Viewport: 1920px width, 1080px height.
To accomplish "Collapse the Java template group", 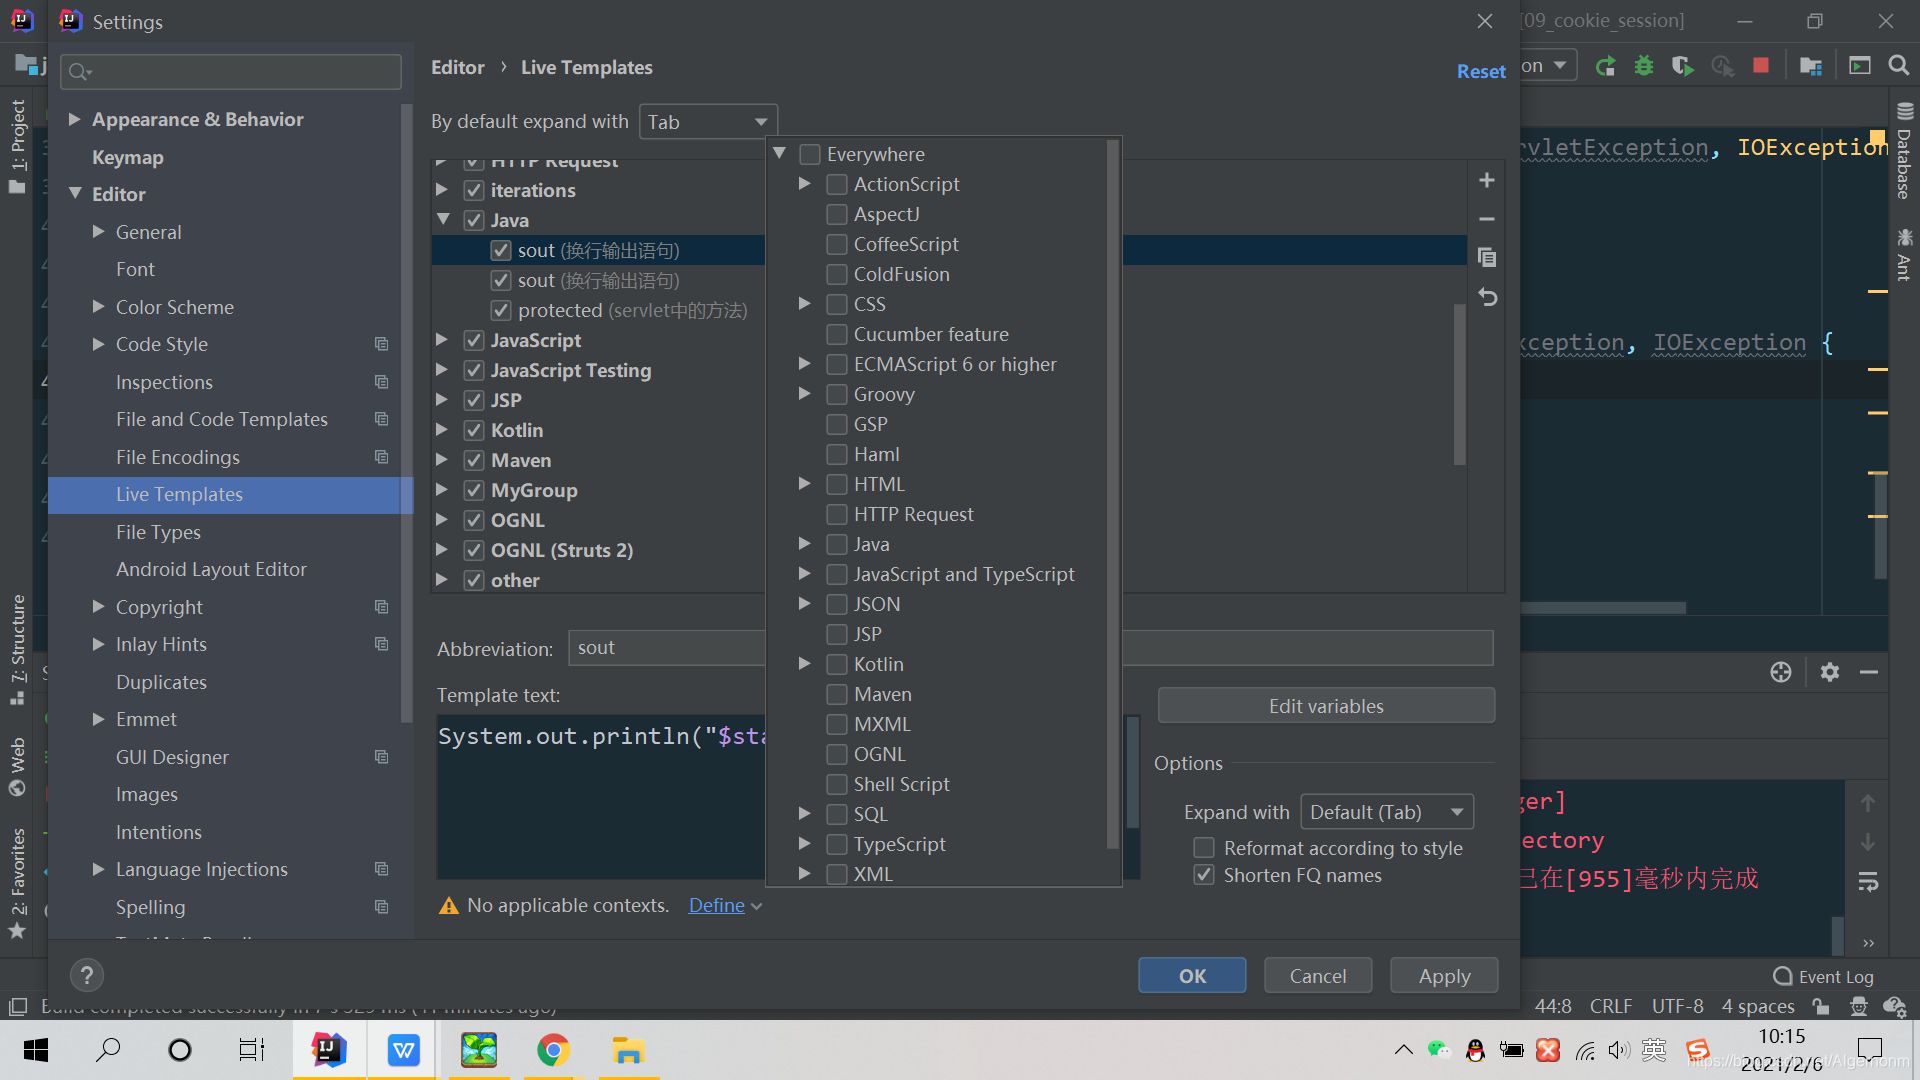I will 443,220.
